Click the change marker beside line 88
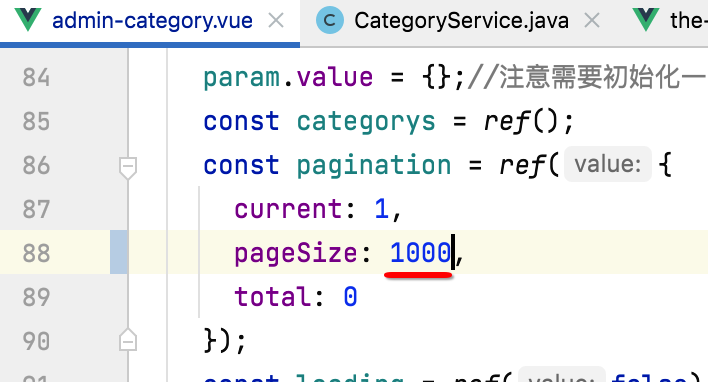This screenshot has width=708, height=382. [119, 252]
